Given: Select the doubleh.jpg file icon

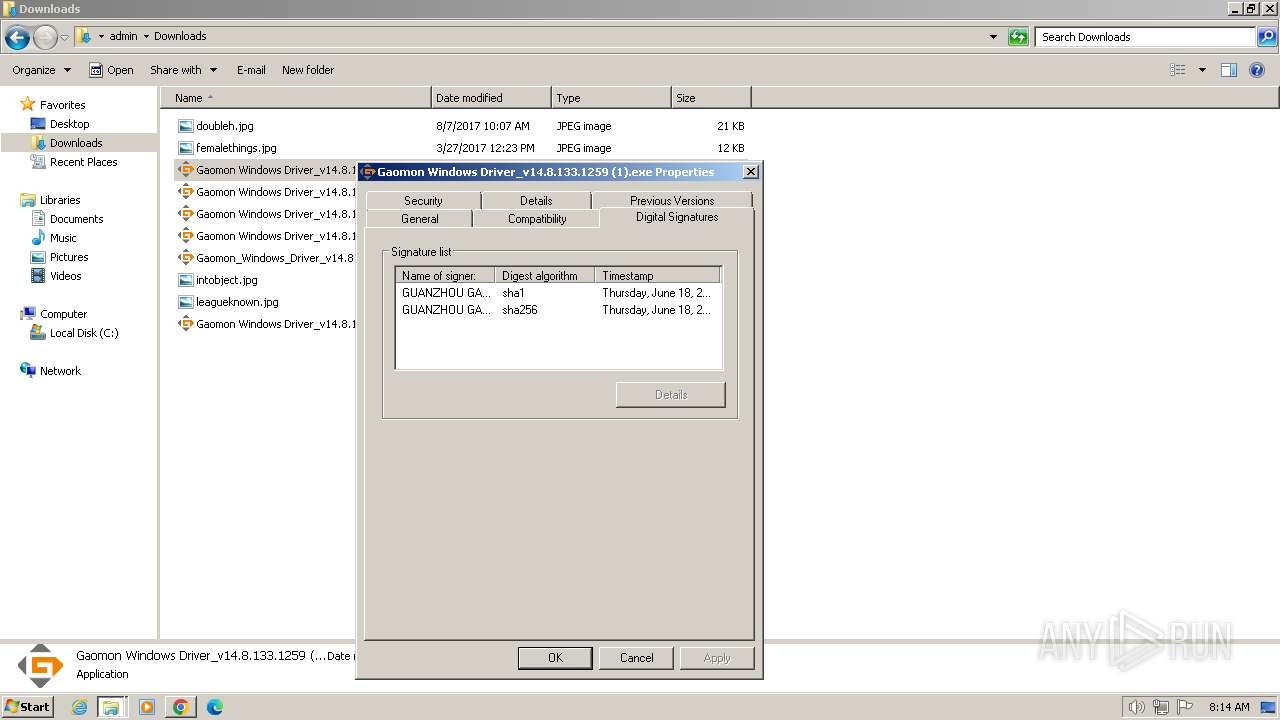Looking at the screenshot, I should (x=185, y=126).
